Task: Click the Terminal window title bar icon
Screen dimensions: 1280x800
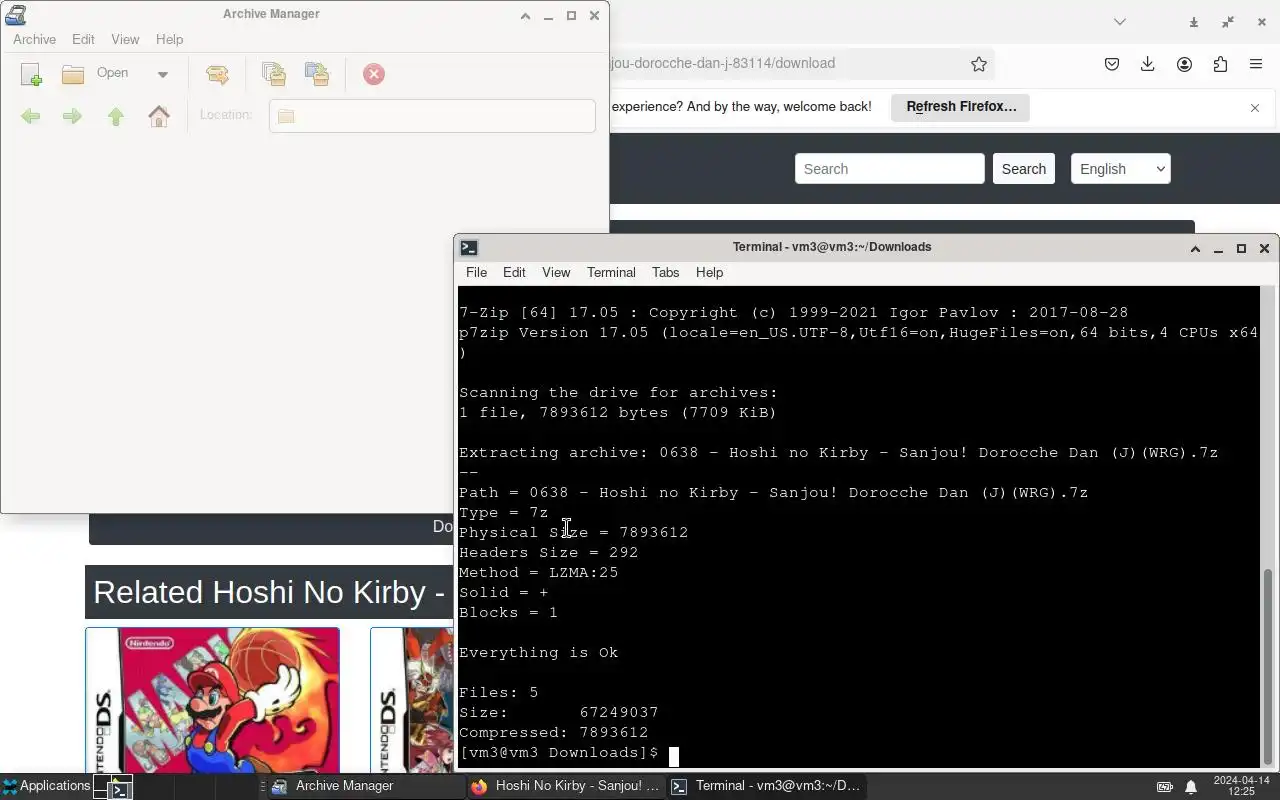Action: coord(469,247)
